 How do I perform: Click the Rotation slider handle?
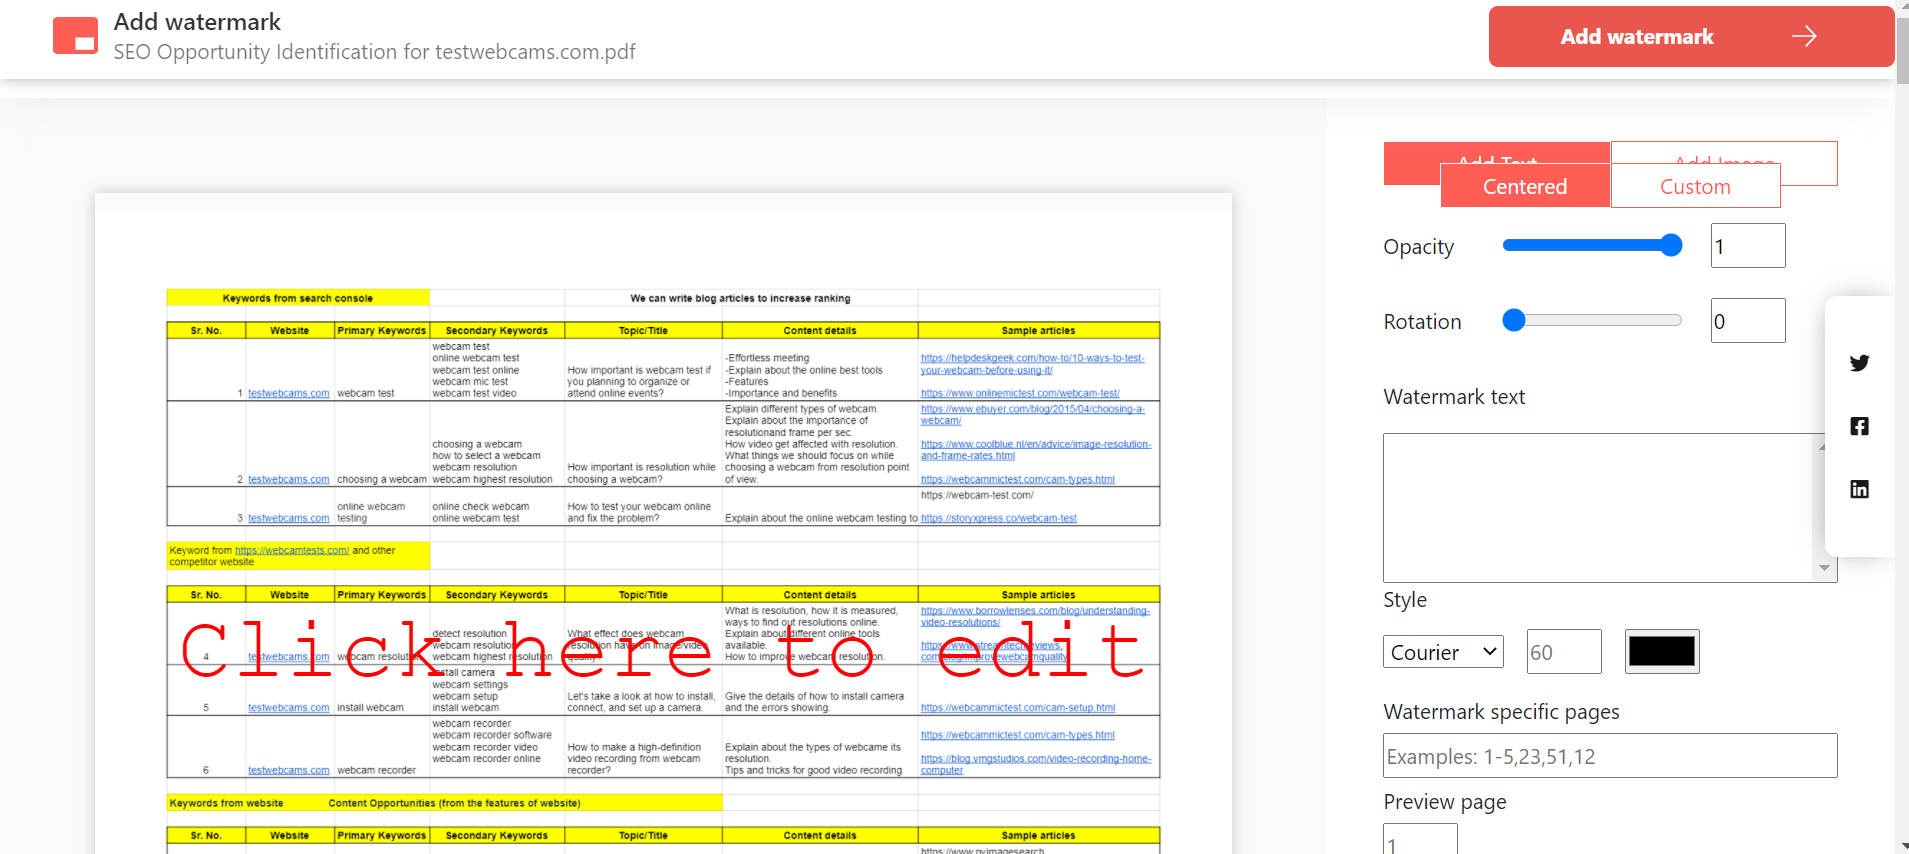coord(1514,321)
